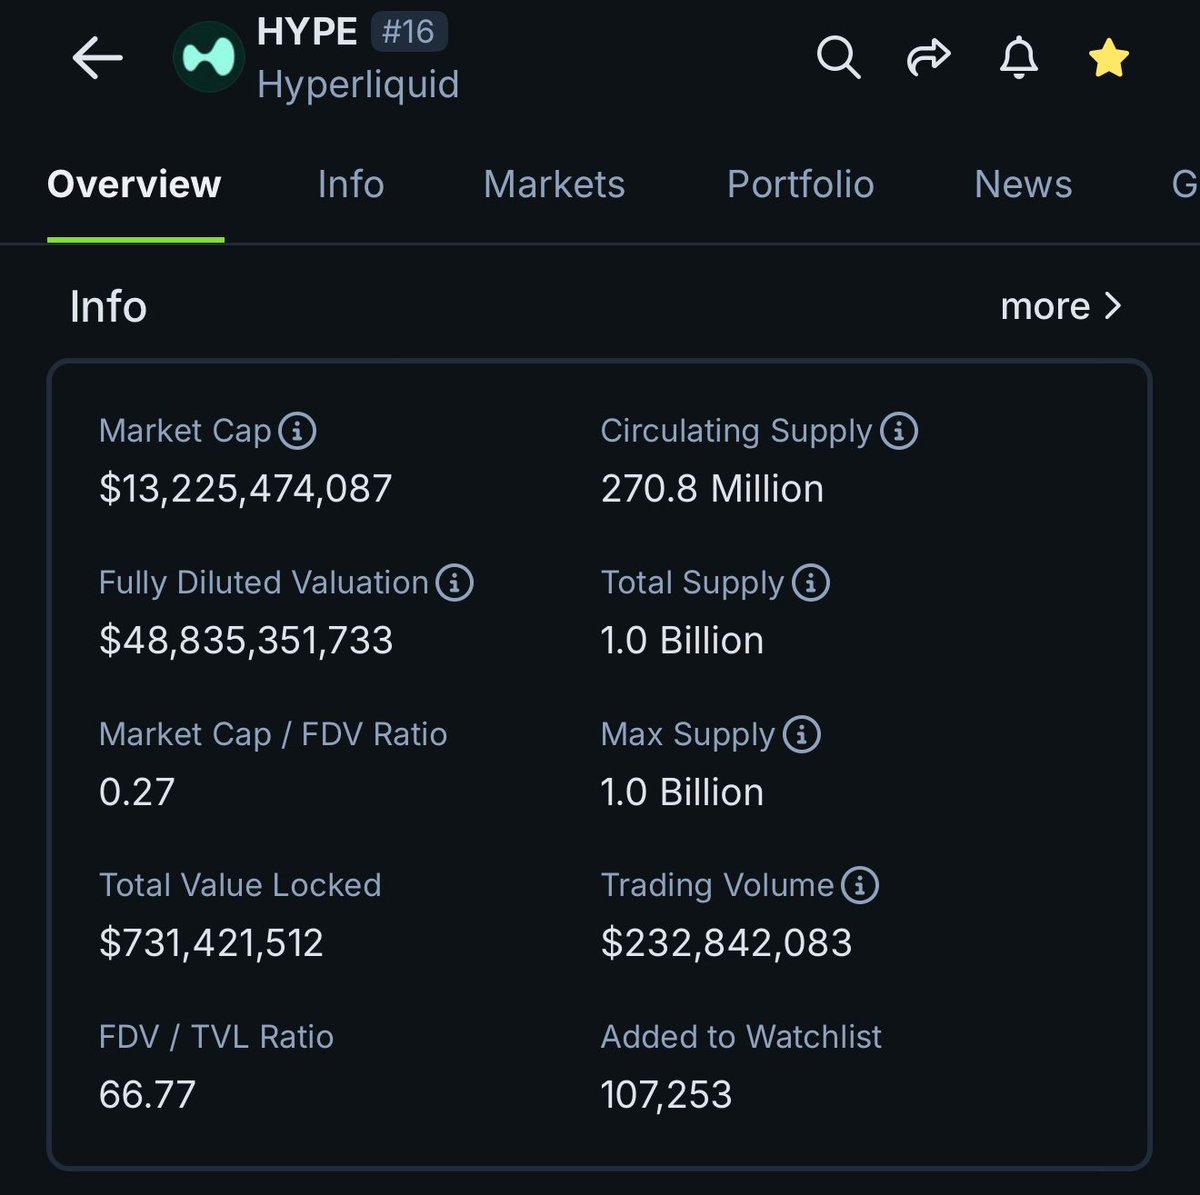The width and height of the screenshot is (1200, 1195).
Task: Tap the Hyperliquid name text
Action: (x=358, y=85)
